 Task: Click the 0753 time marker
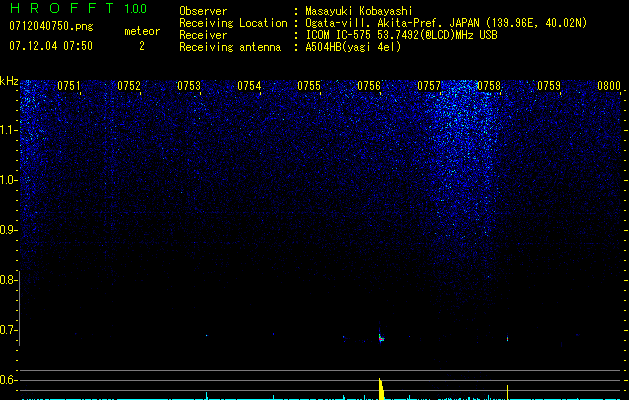[189, 86]
